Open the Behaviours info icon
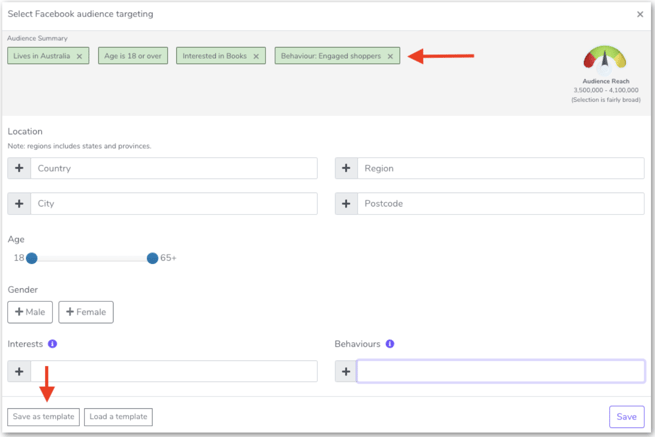 click(390, 344)
